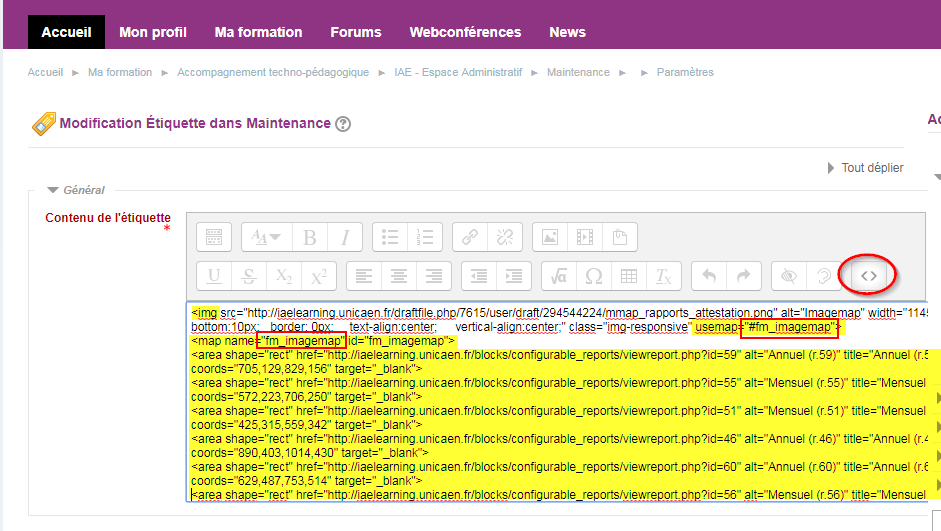The image size is (941, 531).
Task: Toggle underline formatting in the editor
Action: pos(214,276)
